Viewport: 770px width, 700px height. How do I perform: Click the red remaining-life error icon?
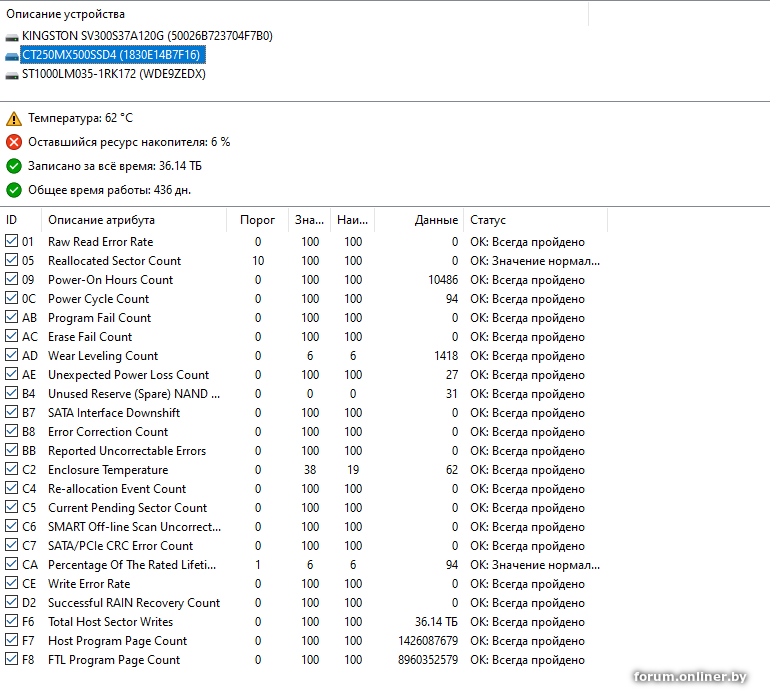(13, 142)
